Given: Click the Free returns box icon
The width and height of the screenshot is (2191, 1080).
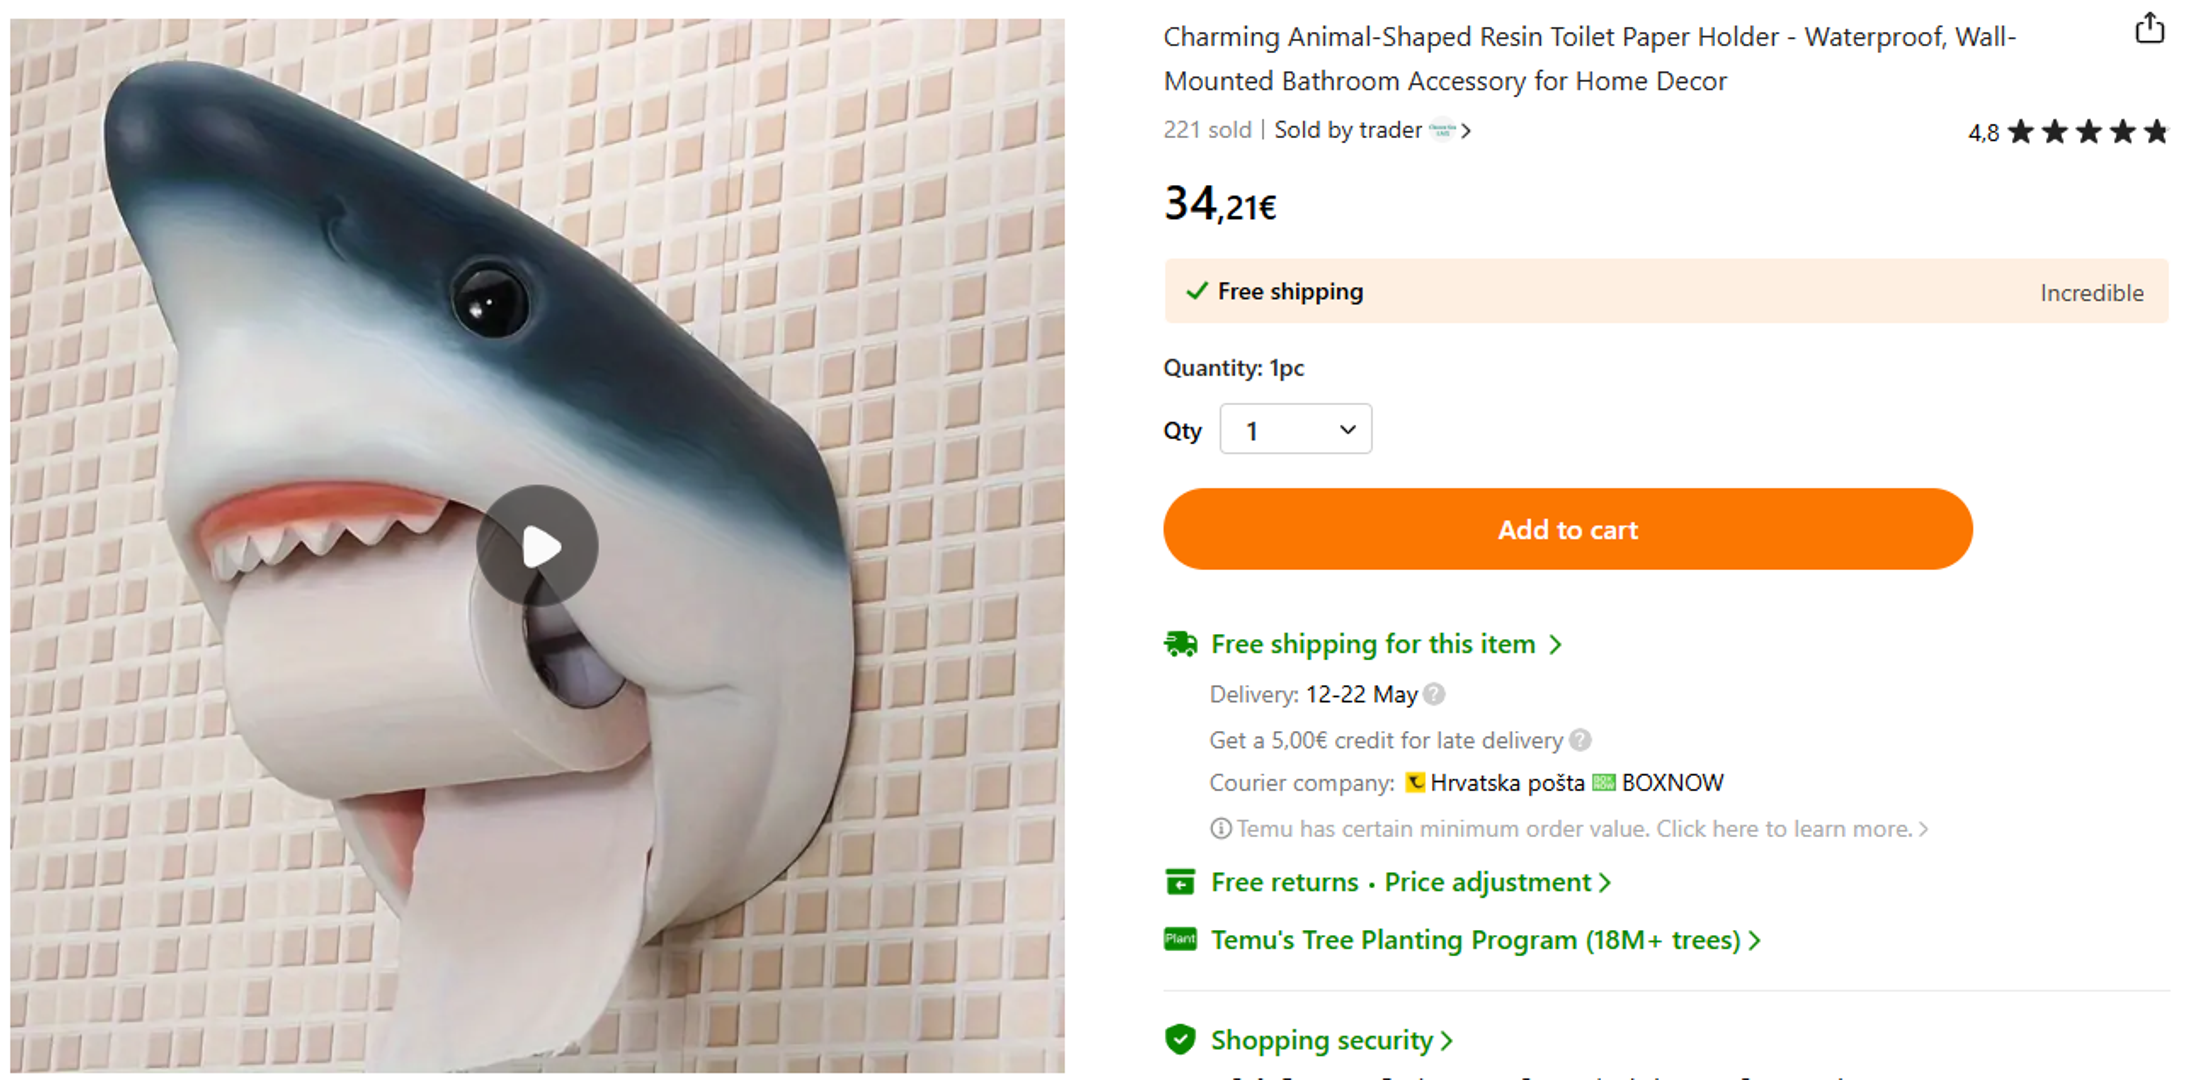Looking at the screenshot, I should point(1180,882).
